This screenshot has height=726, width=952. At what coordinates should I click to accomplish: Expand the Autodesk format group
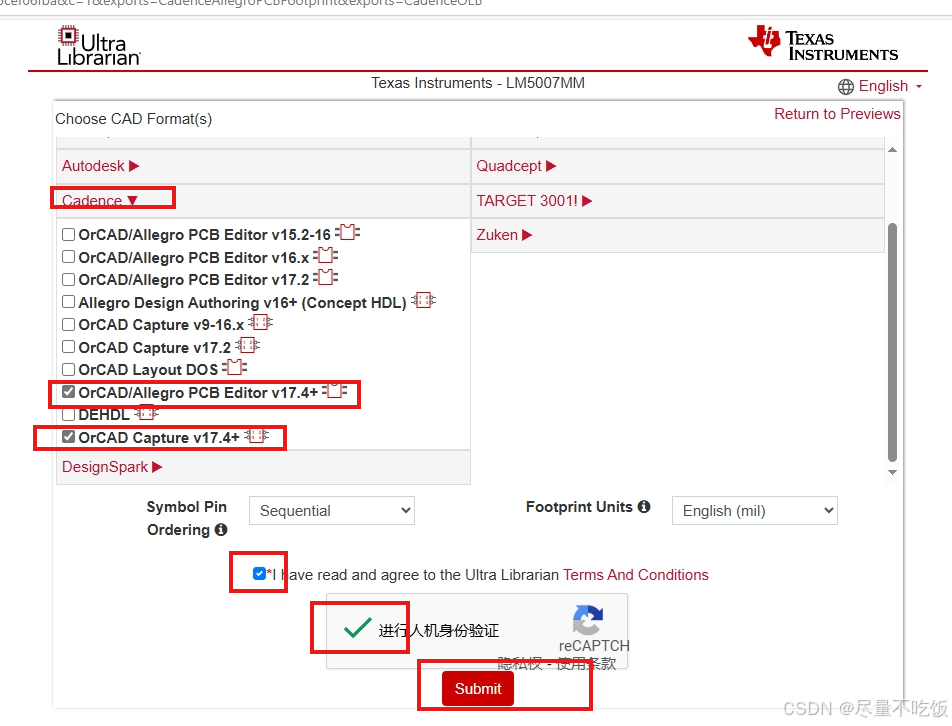pos(101,166)
